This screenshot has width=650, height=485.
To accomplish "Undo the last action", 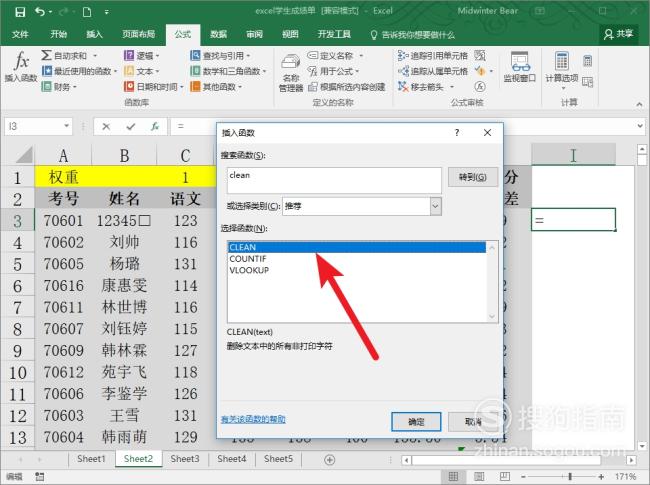I will point(40,12).
